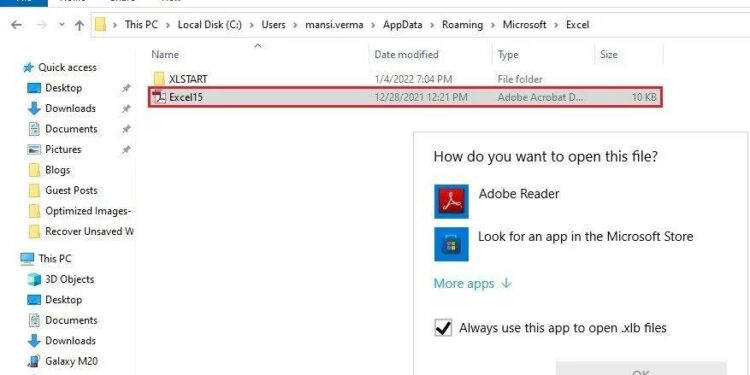Screen dimensions: 750x375
Task: Select the XLSTART folder icon
Action: 159,78
